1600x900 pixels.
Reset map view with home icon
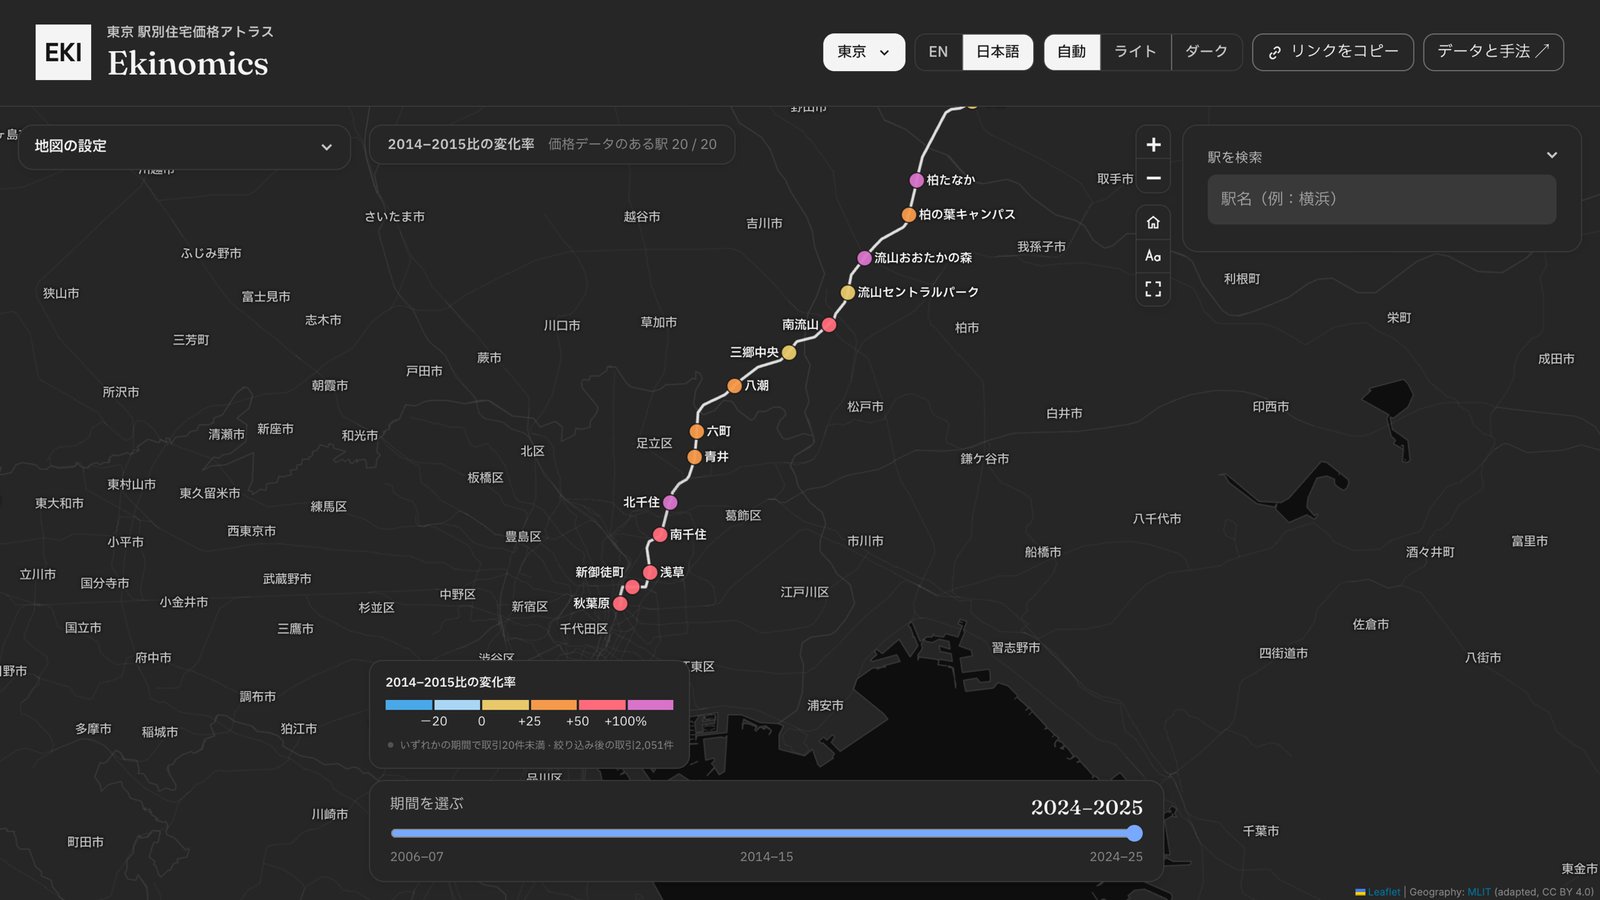pos(1153,222)
